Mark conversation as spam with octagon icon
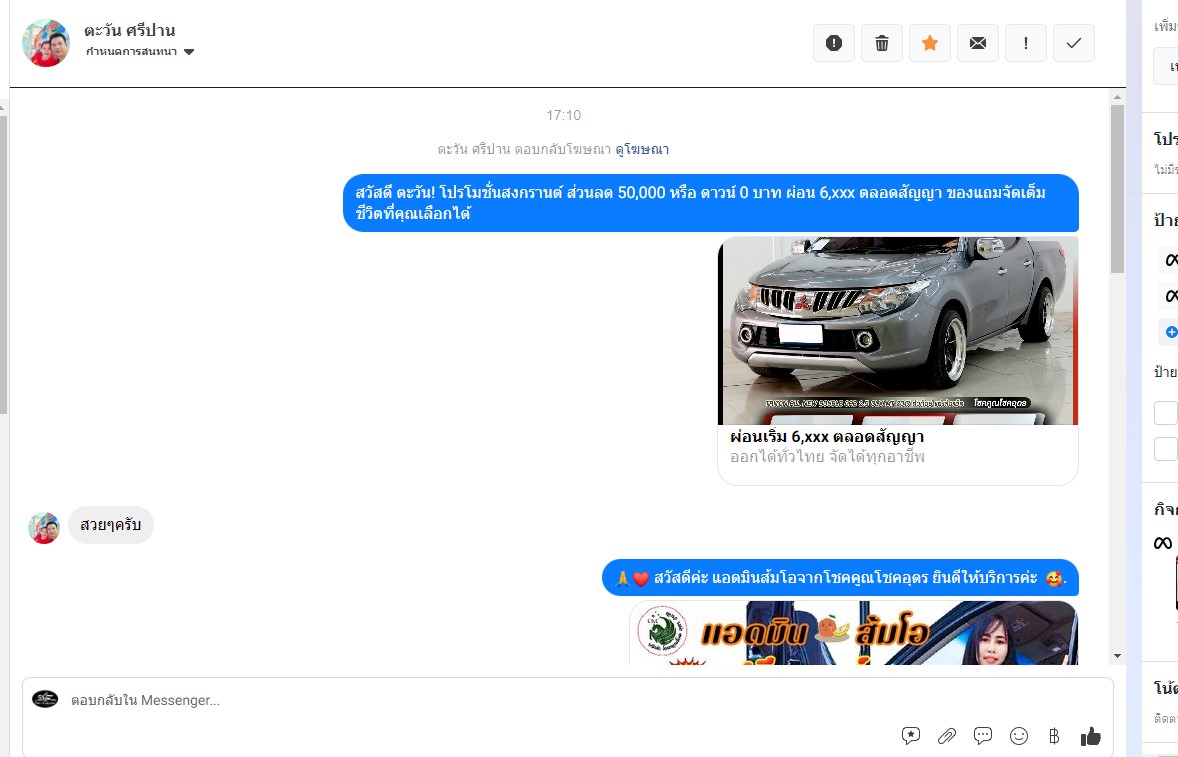Viewport: 1178px width, 757px height. [x=834, y=43]
